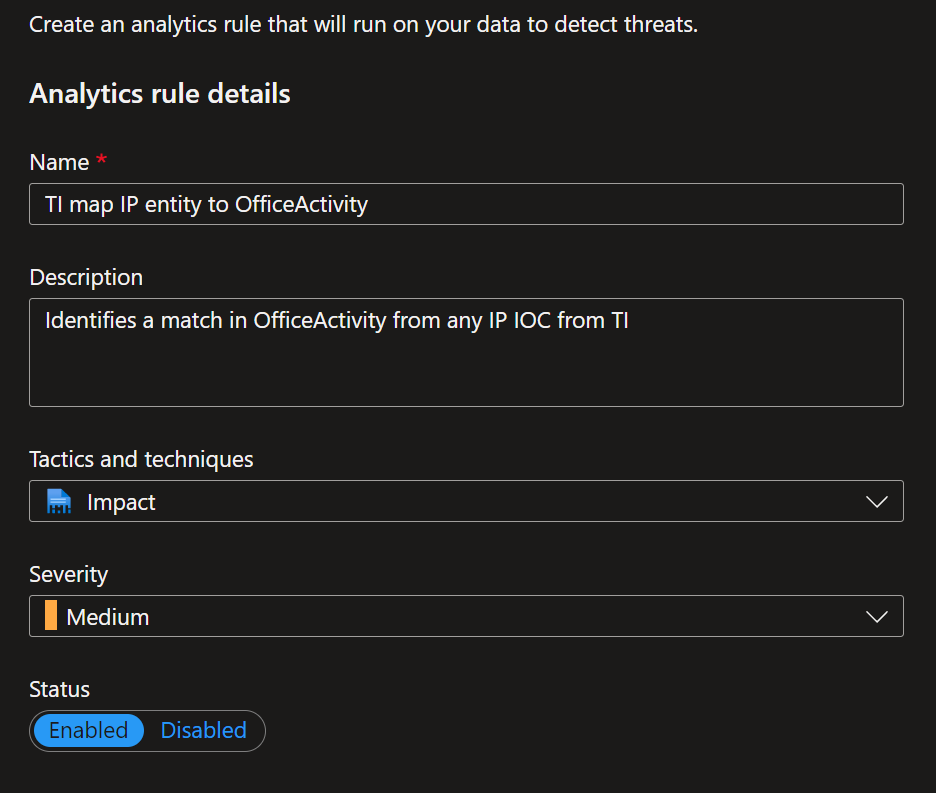The width and height of the screenshot is (936, 793).
Task: Click the Status label
Action: (x=59, y=689)
